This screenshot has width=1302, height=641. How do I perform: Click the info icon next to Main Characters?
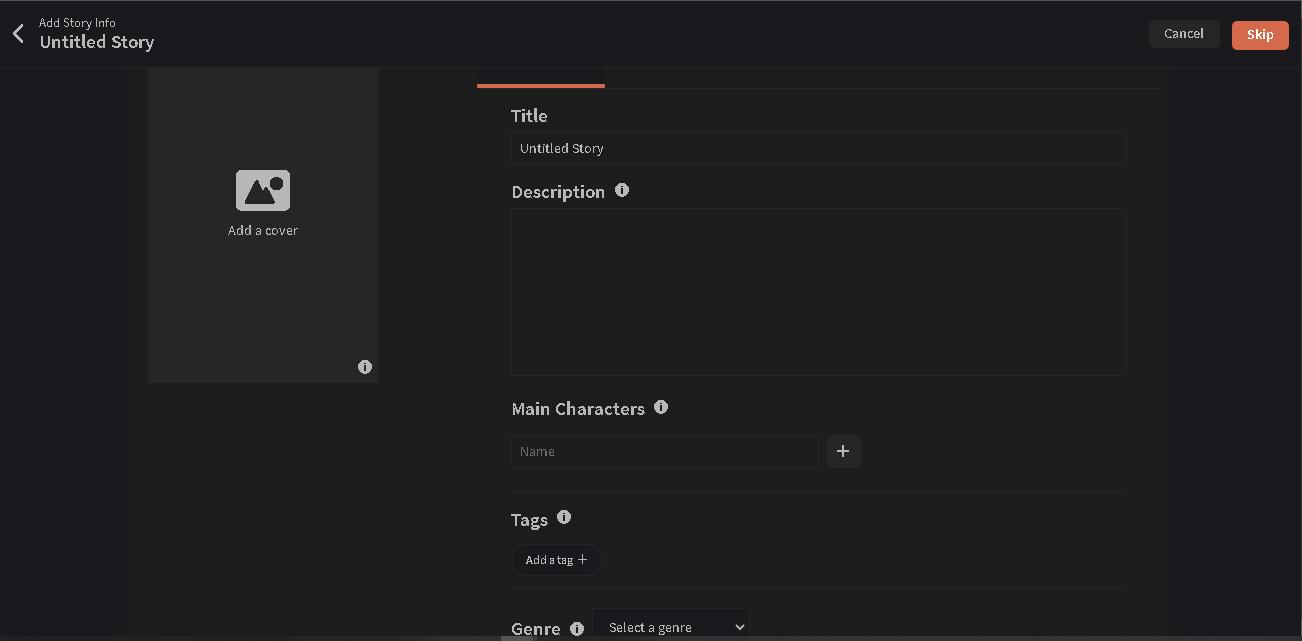click(x=661, y=406)
